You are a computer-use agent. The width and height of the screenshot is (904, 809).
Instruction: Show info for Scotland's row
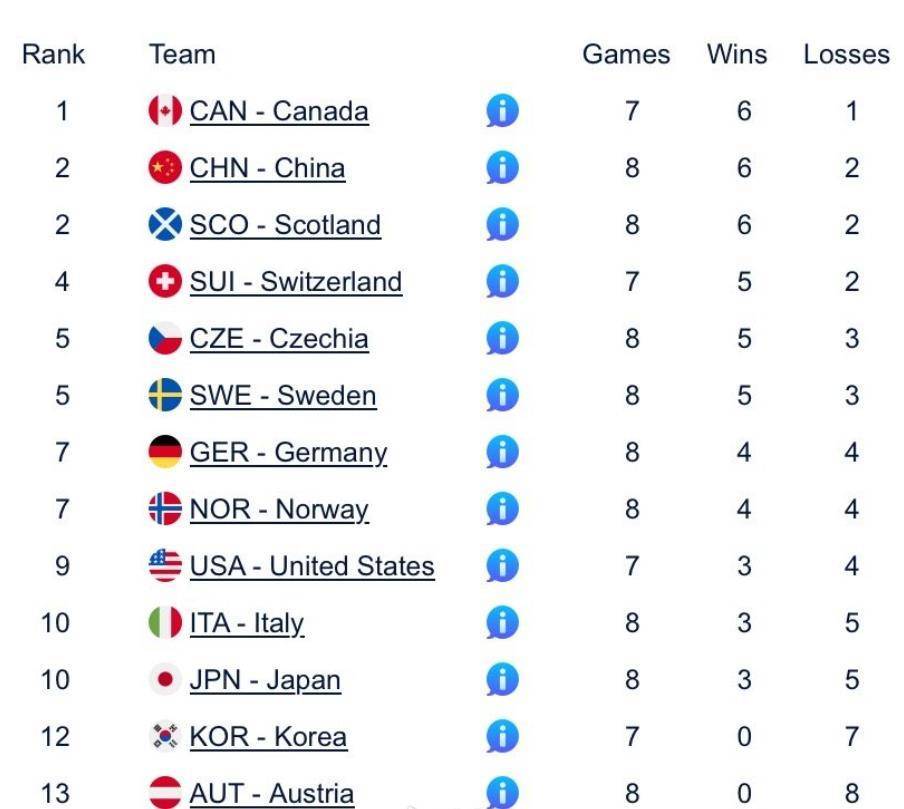(502, 225)
